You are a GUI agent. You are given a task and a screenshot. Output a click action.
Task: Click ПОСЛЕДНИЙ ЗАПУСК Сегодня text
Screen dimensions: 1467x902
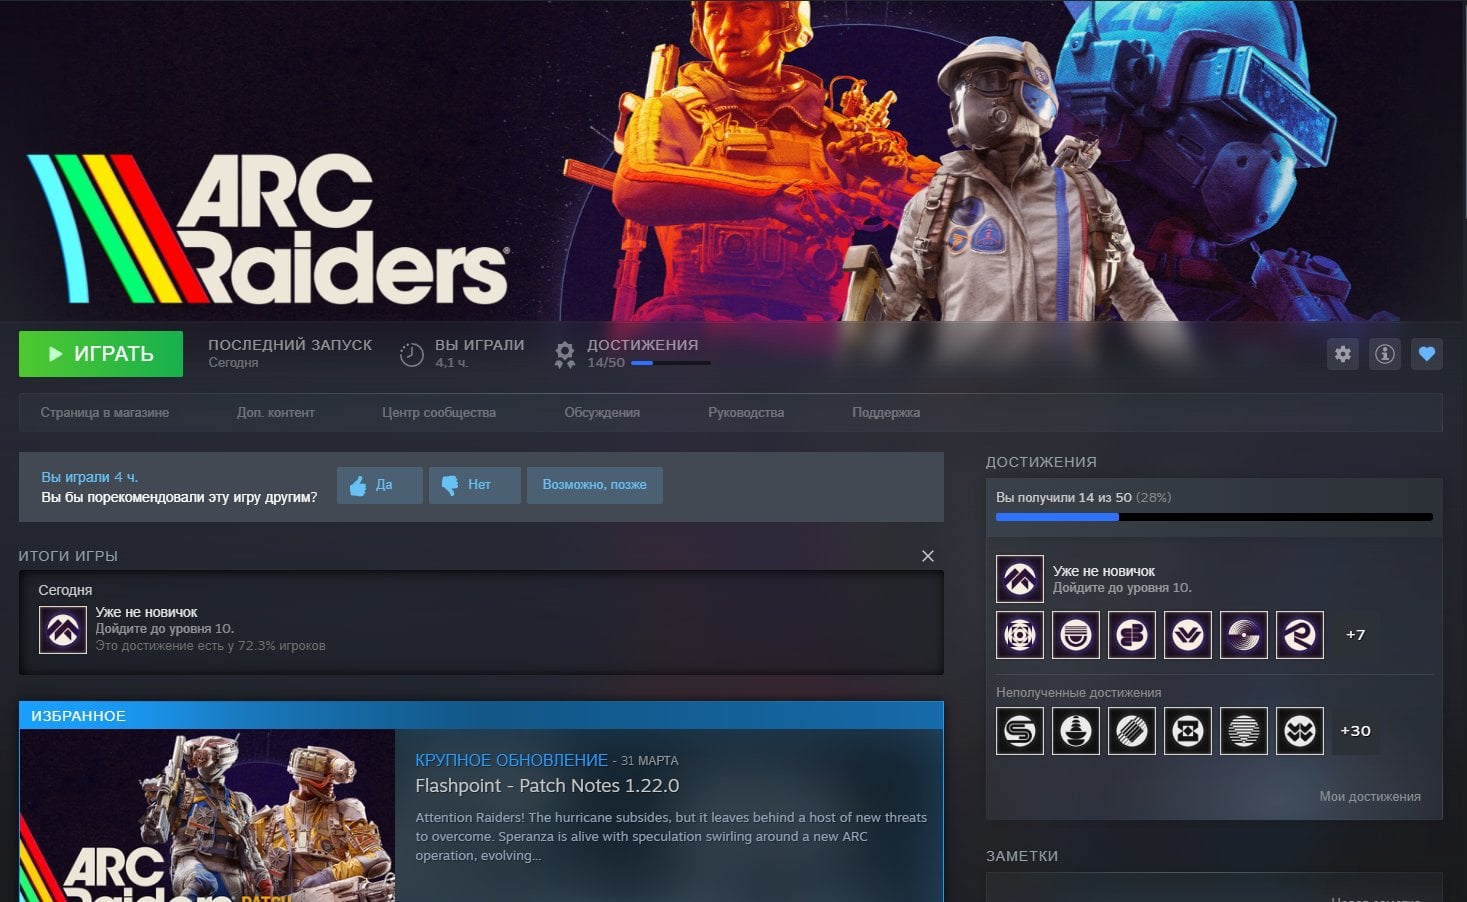290,353
